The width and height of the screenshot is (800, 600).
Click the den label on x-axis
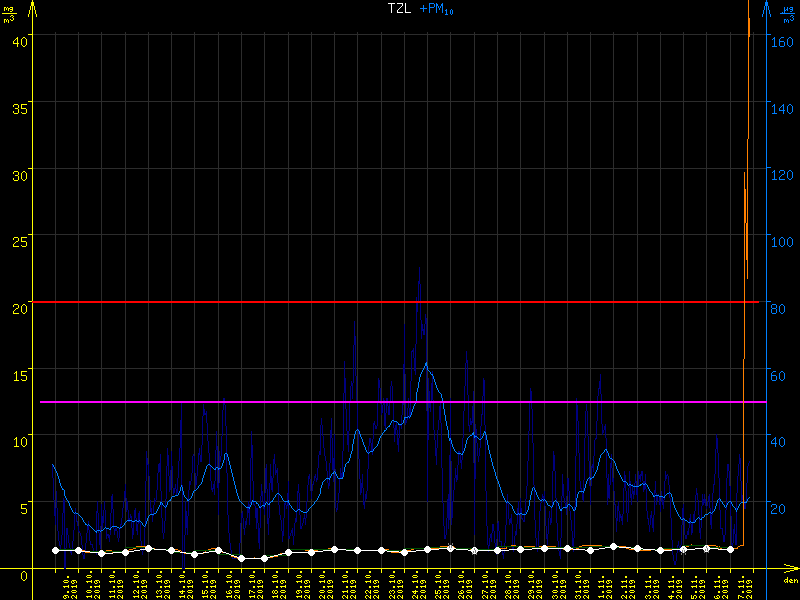[790, 581]
